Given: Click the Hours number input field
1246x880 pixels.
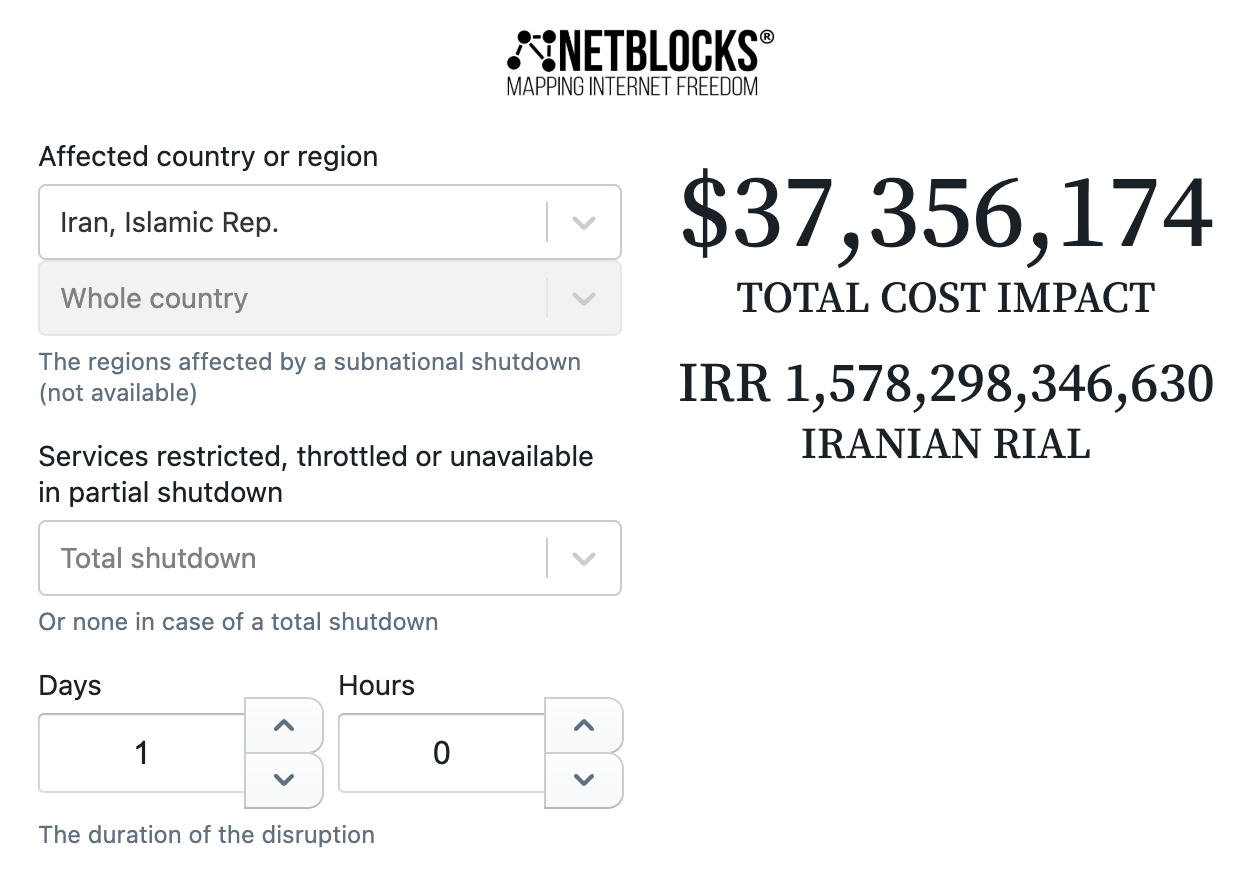Looking at the screenshot, I should (x=442, y=753).
